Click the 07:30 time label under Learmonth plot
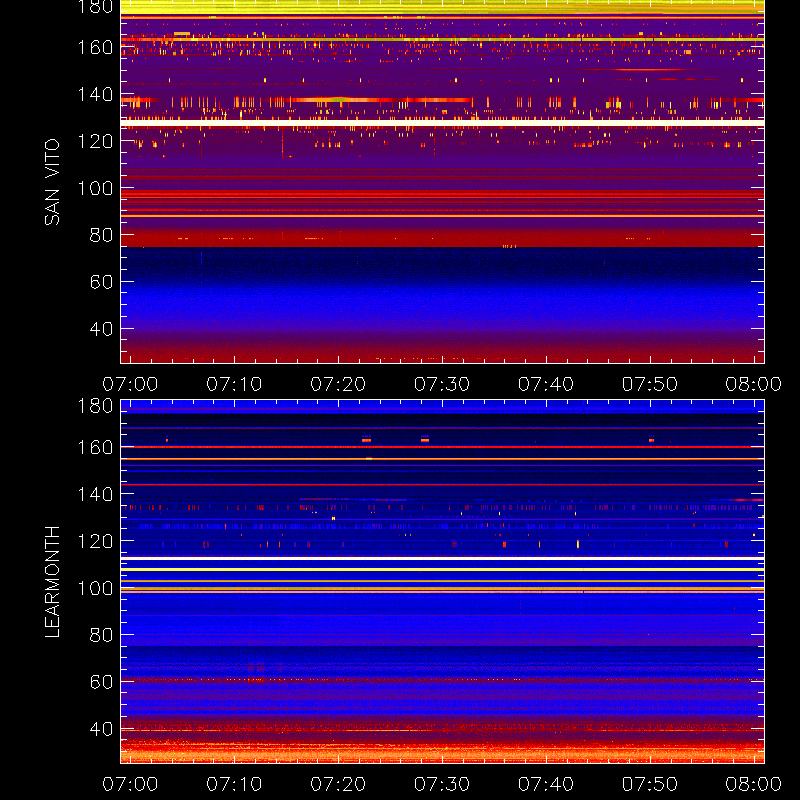The height and width of the screenshot is (800, 800). [x=442, y=784]
